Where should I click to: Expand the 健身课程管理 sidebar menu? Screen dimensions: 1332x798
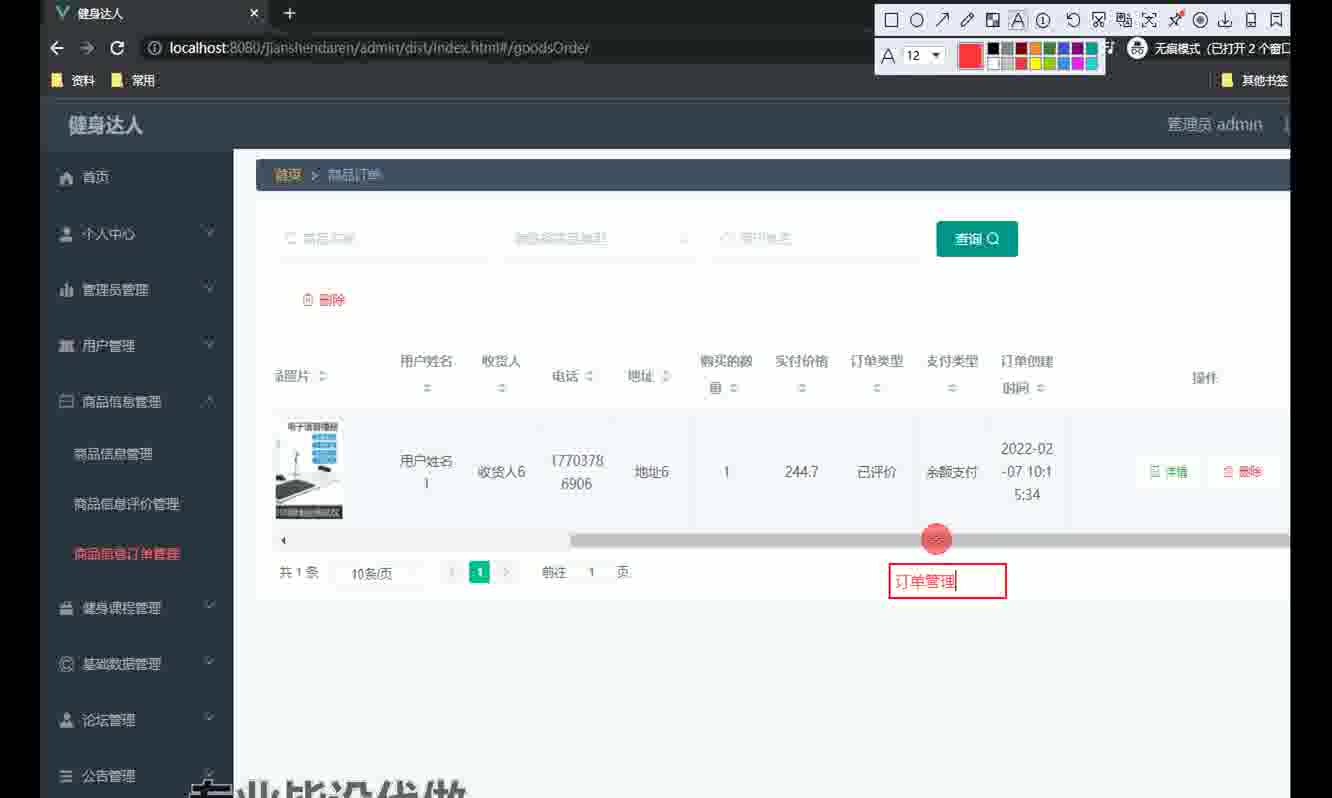pyautogui.click(x=209, y=607)
